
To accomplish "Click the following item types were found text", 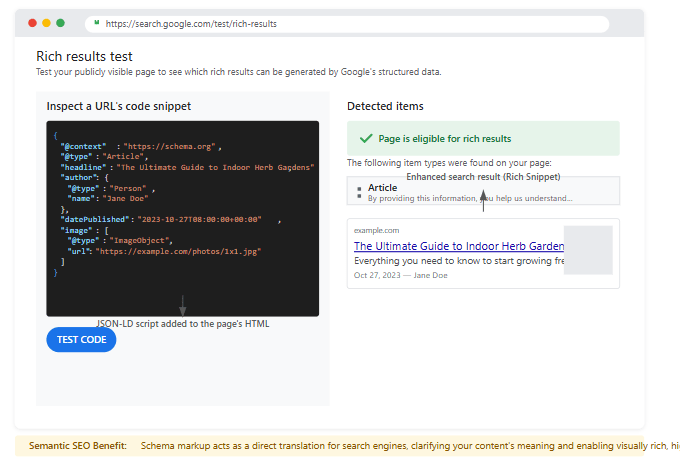I will [x=449, y=163].
